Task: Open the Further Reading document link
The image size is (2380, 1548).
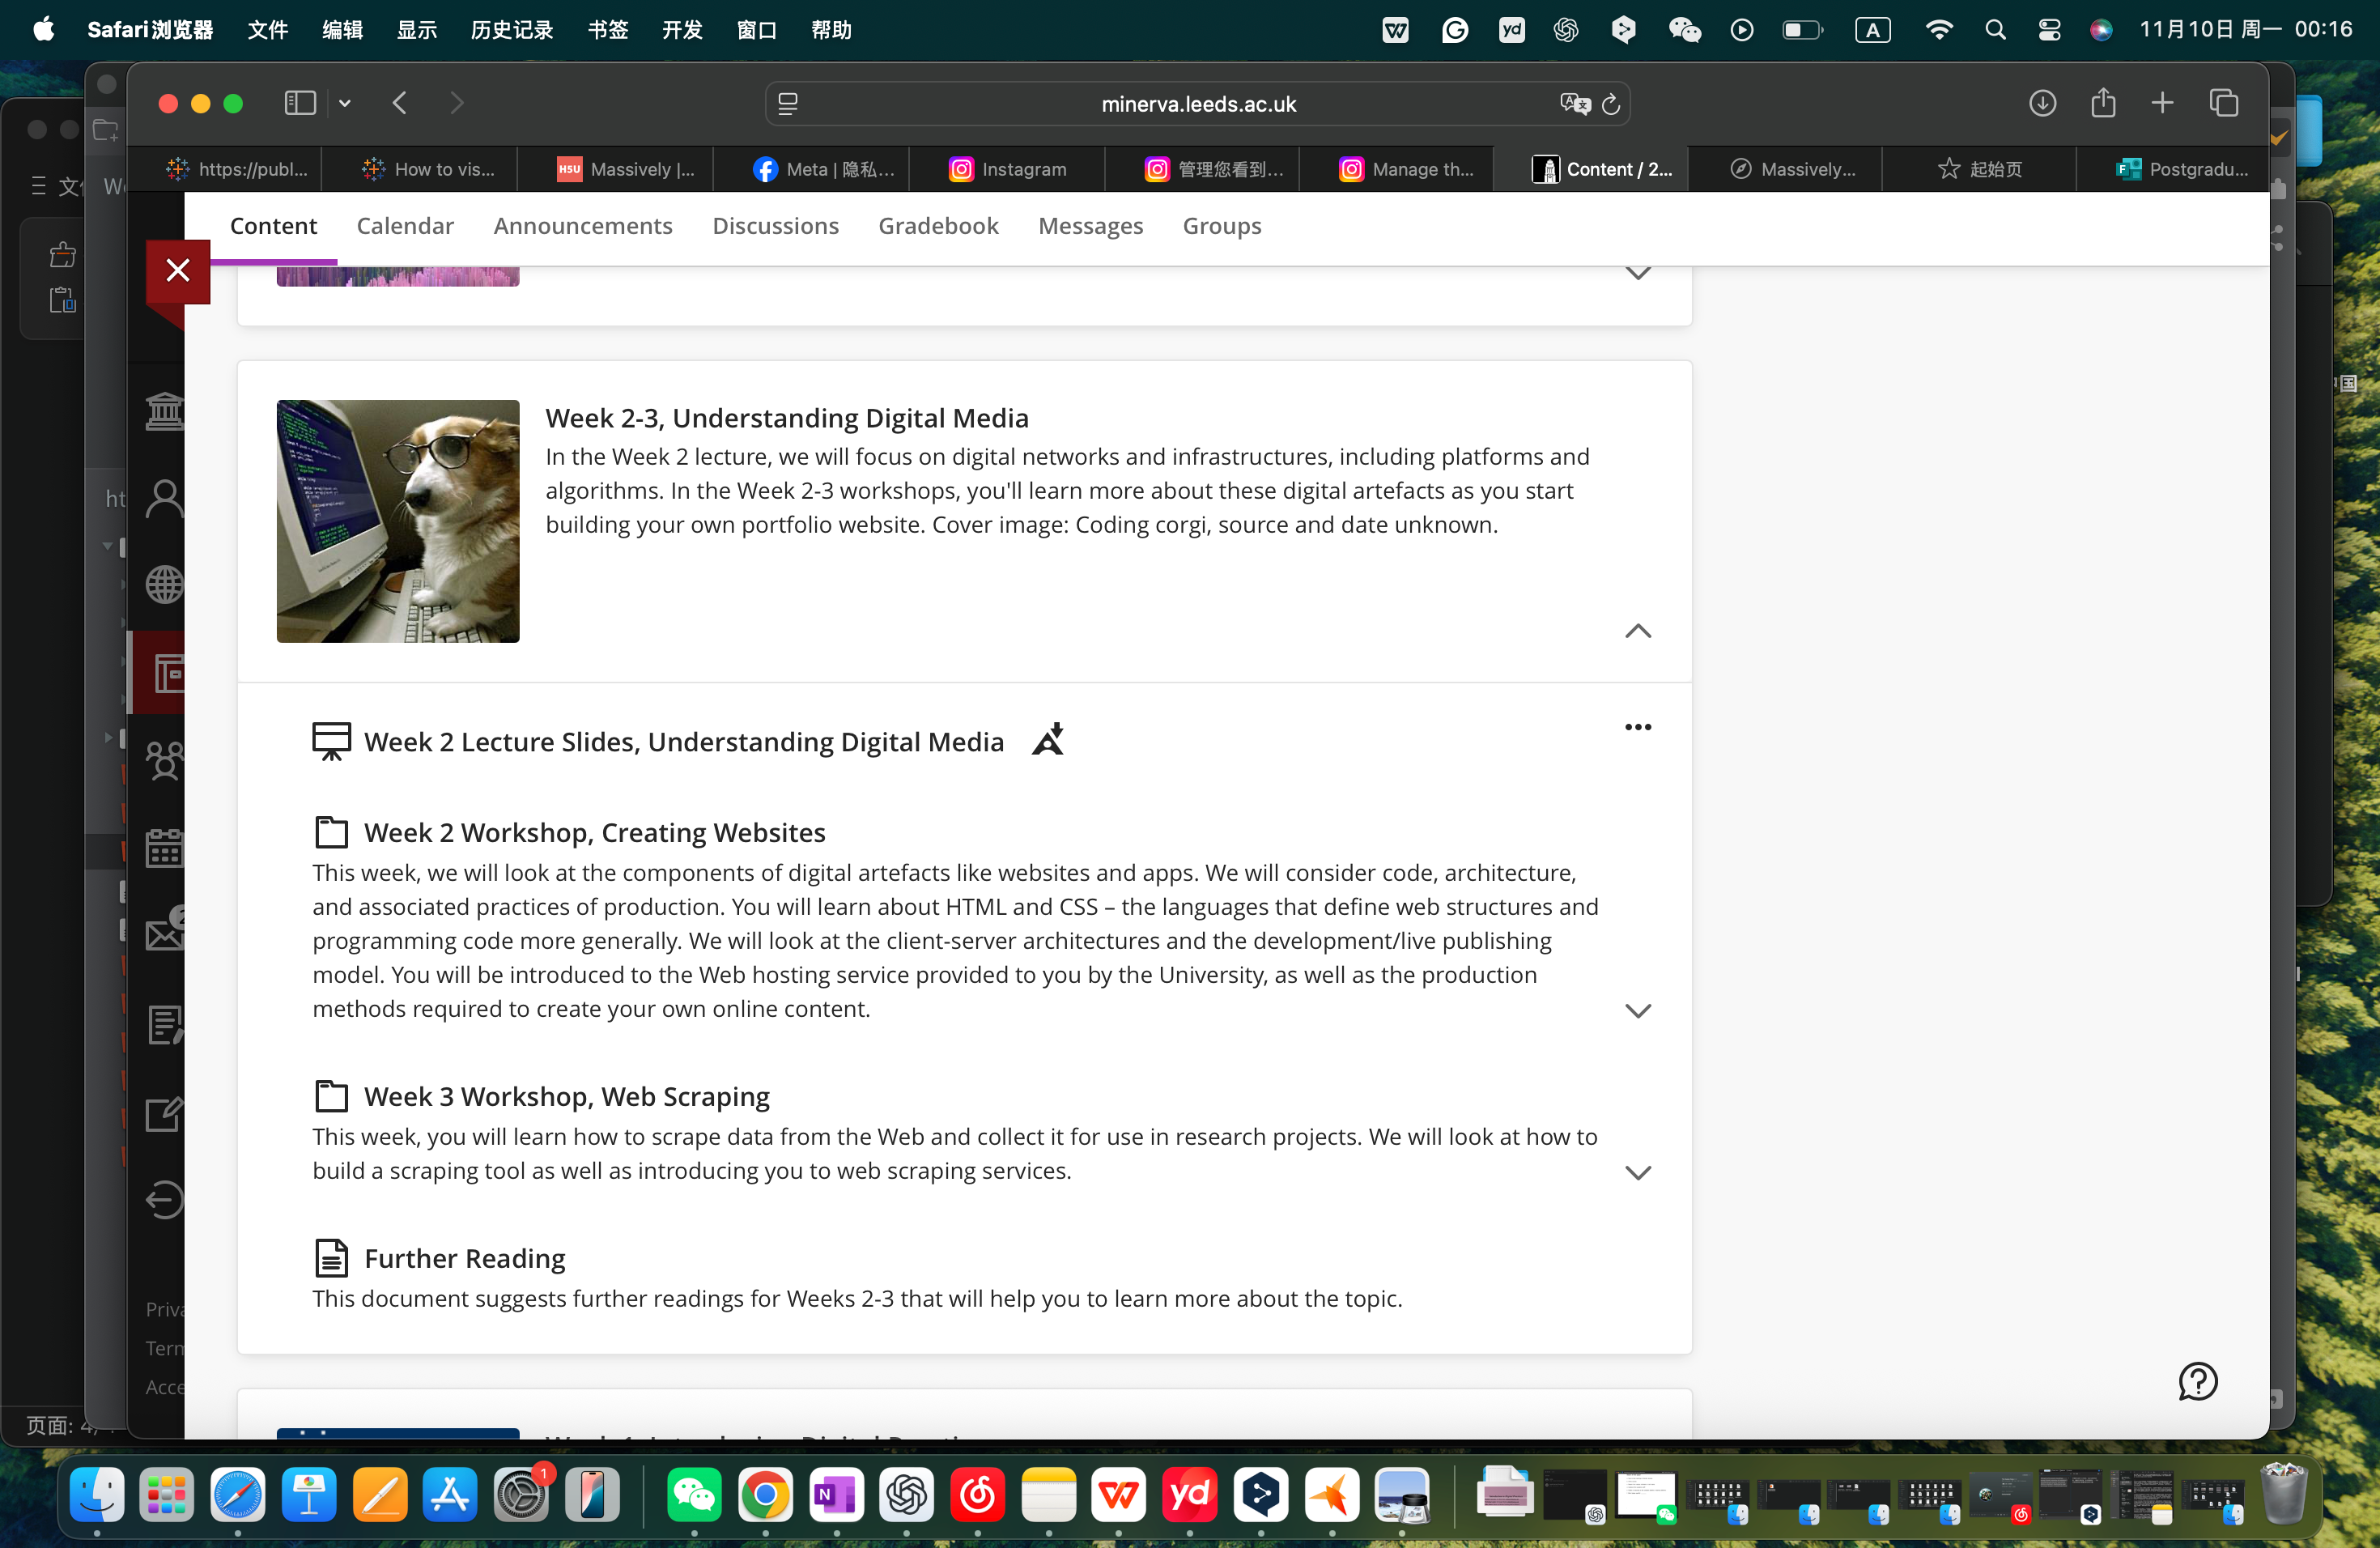Action: point(464,1257)
